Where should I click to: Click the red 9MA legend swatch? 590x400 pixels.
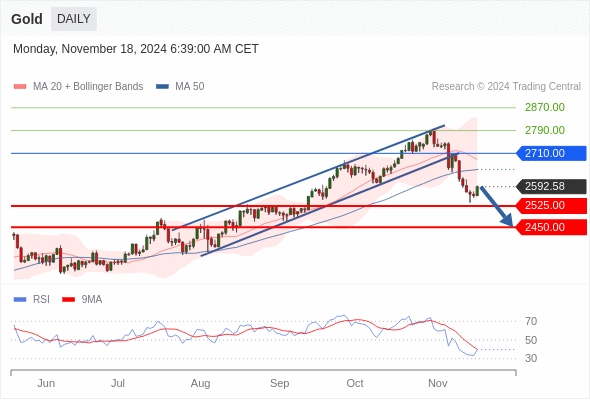tap(68, 300)
